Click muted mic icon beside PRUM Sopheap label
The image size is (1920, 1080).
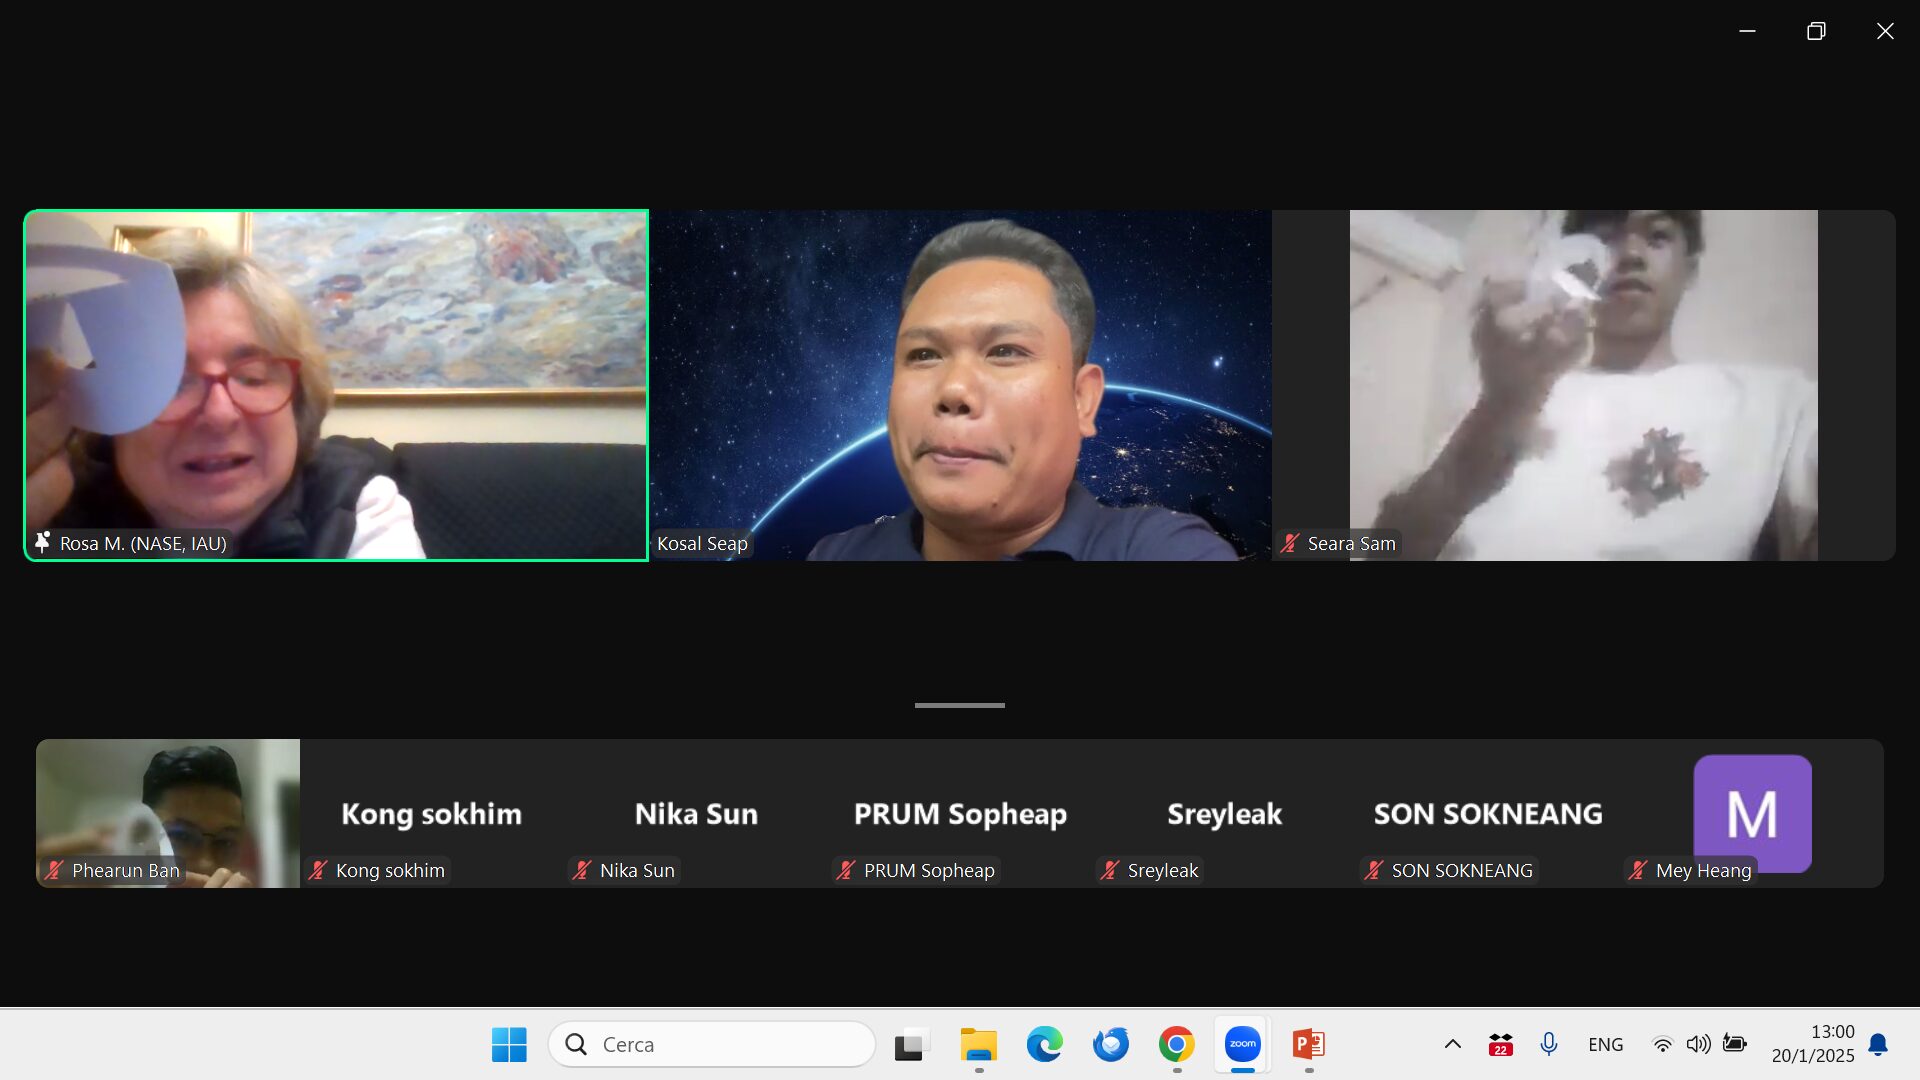[x=846, y=870]
